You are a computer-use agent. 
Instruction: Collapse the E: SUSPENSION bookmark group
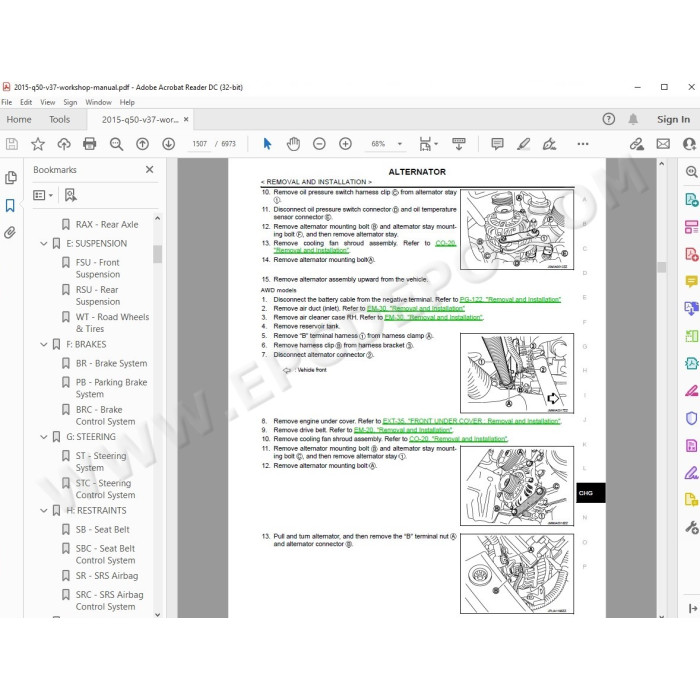pyautogui.click(x=44, y=244)
